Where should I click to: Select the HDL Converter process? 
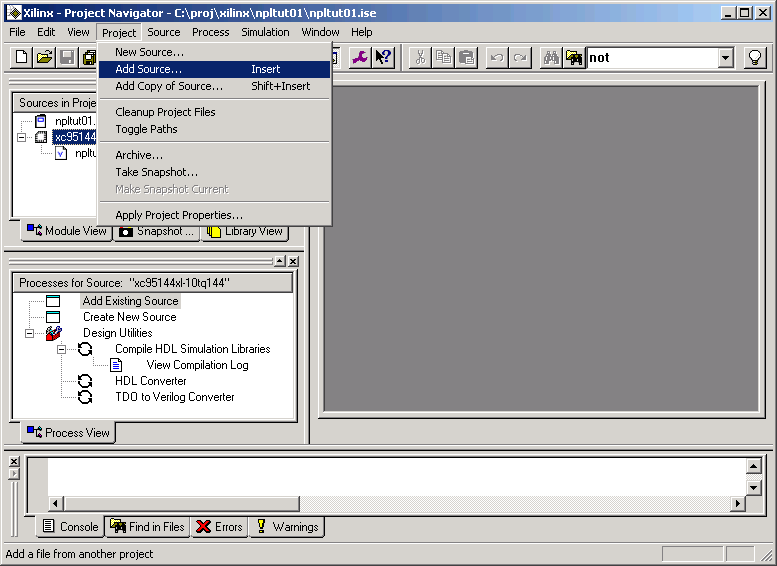pyautogui.click(x=150, y=381)
